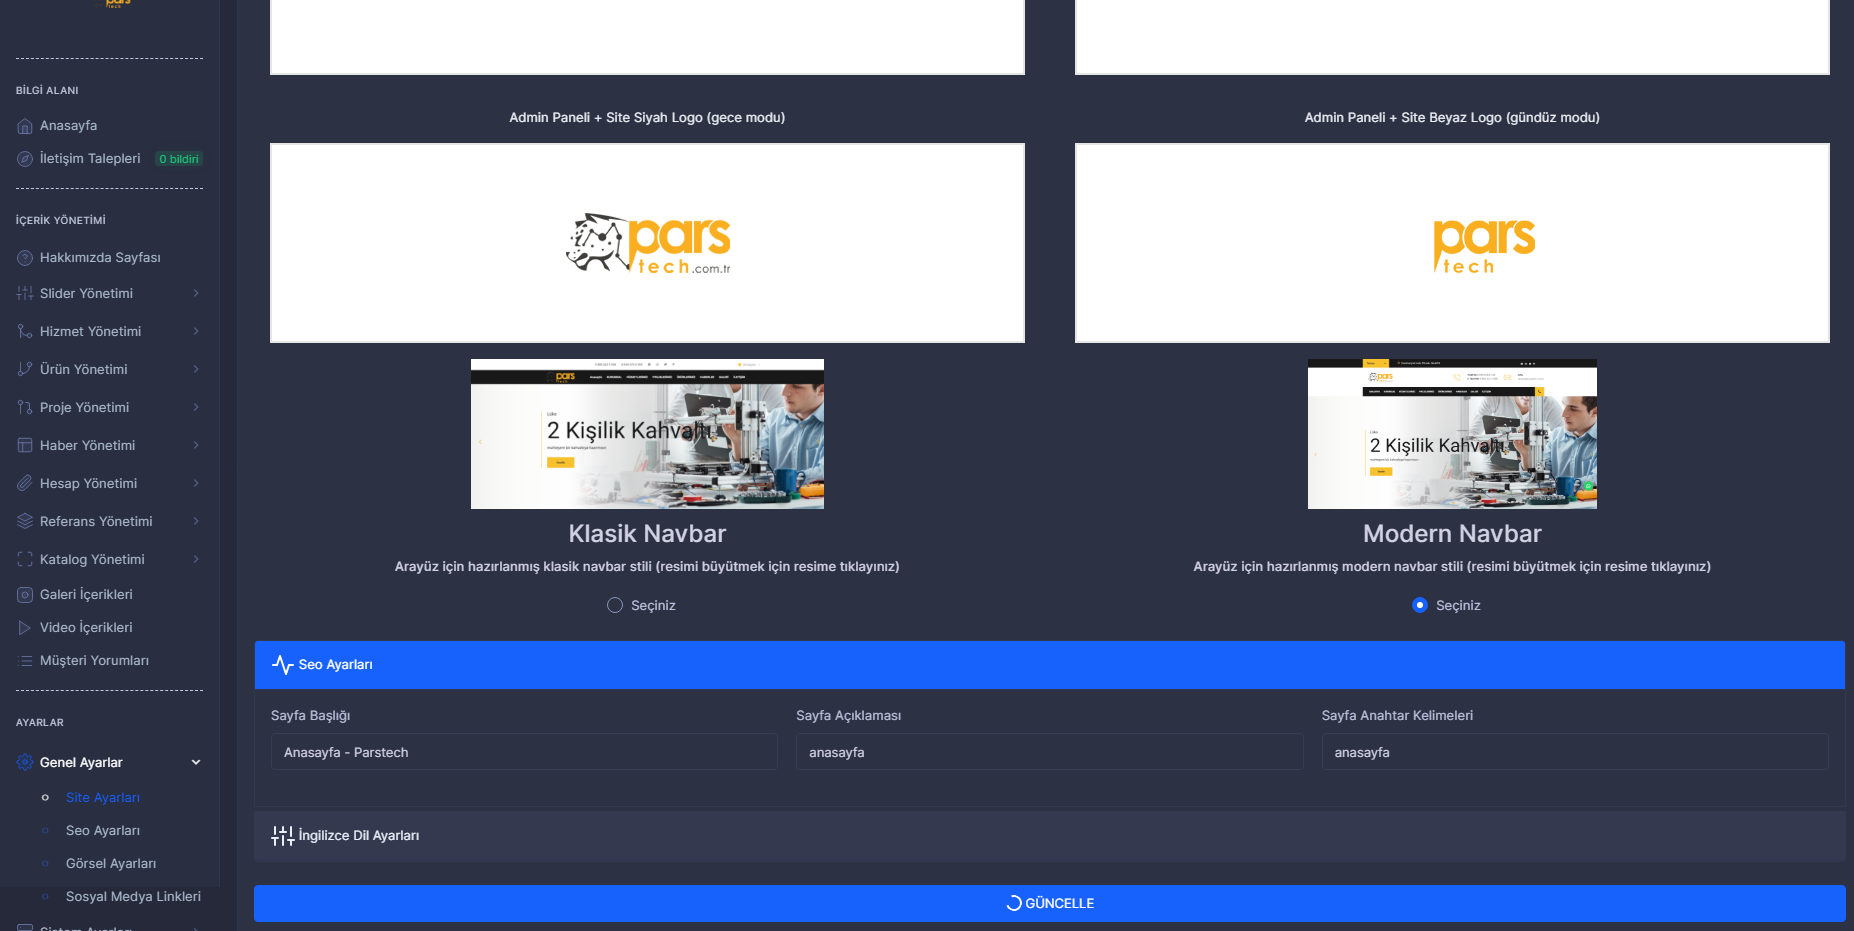Click the Ürün Yönetimi branch icon

coord(25,370)
